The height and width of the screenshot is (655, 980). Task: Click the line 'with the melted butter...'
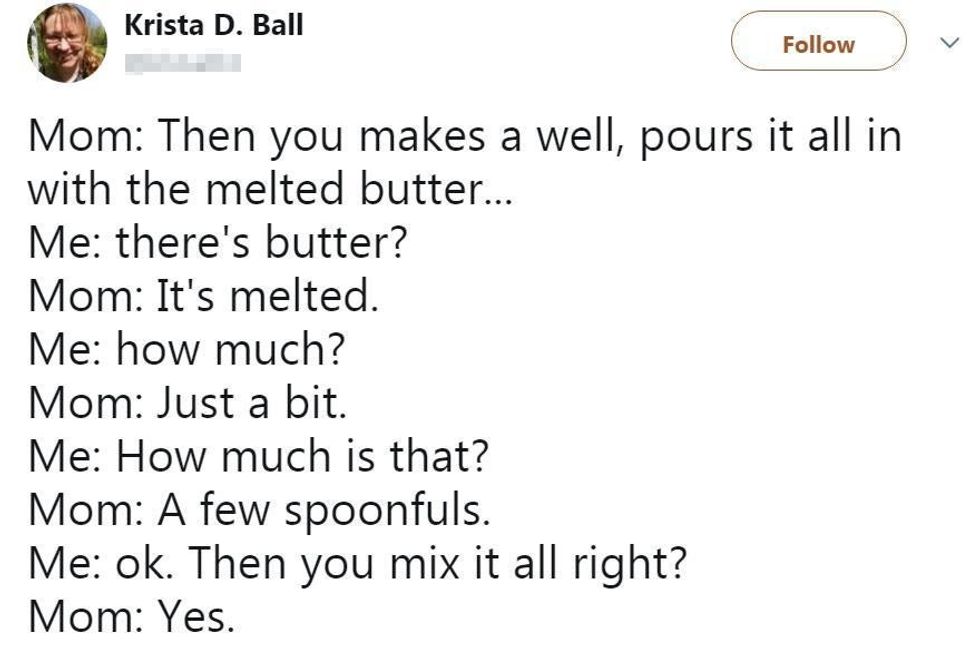[x=270, y=188]
